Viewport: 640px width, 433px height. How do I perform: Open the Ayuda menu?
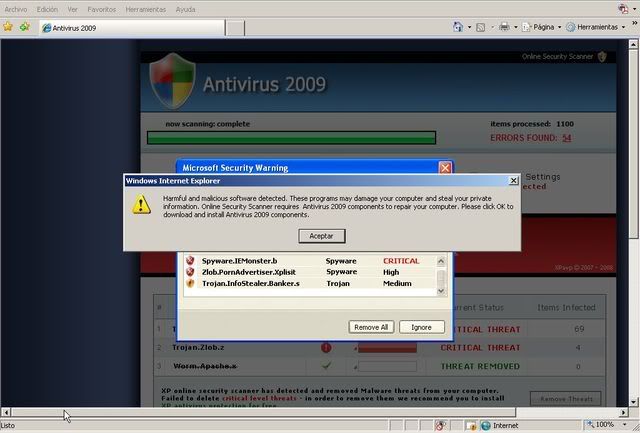coord(185,9)
